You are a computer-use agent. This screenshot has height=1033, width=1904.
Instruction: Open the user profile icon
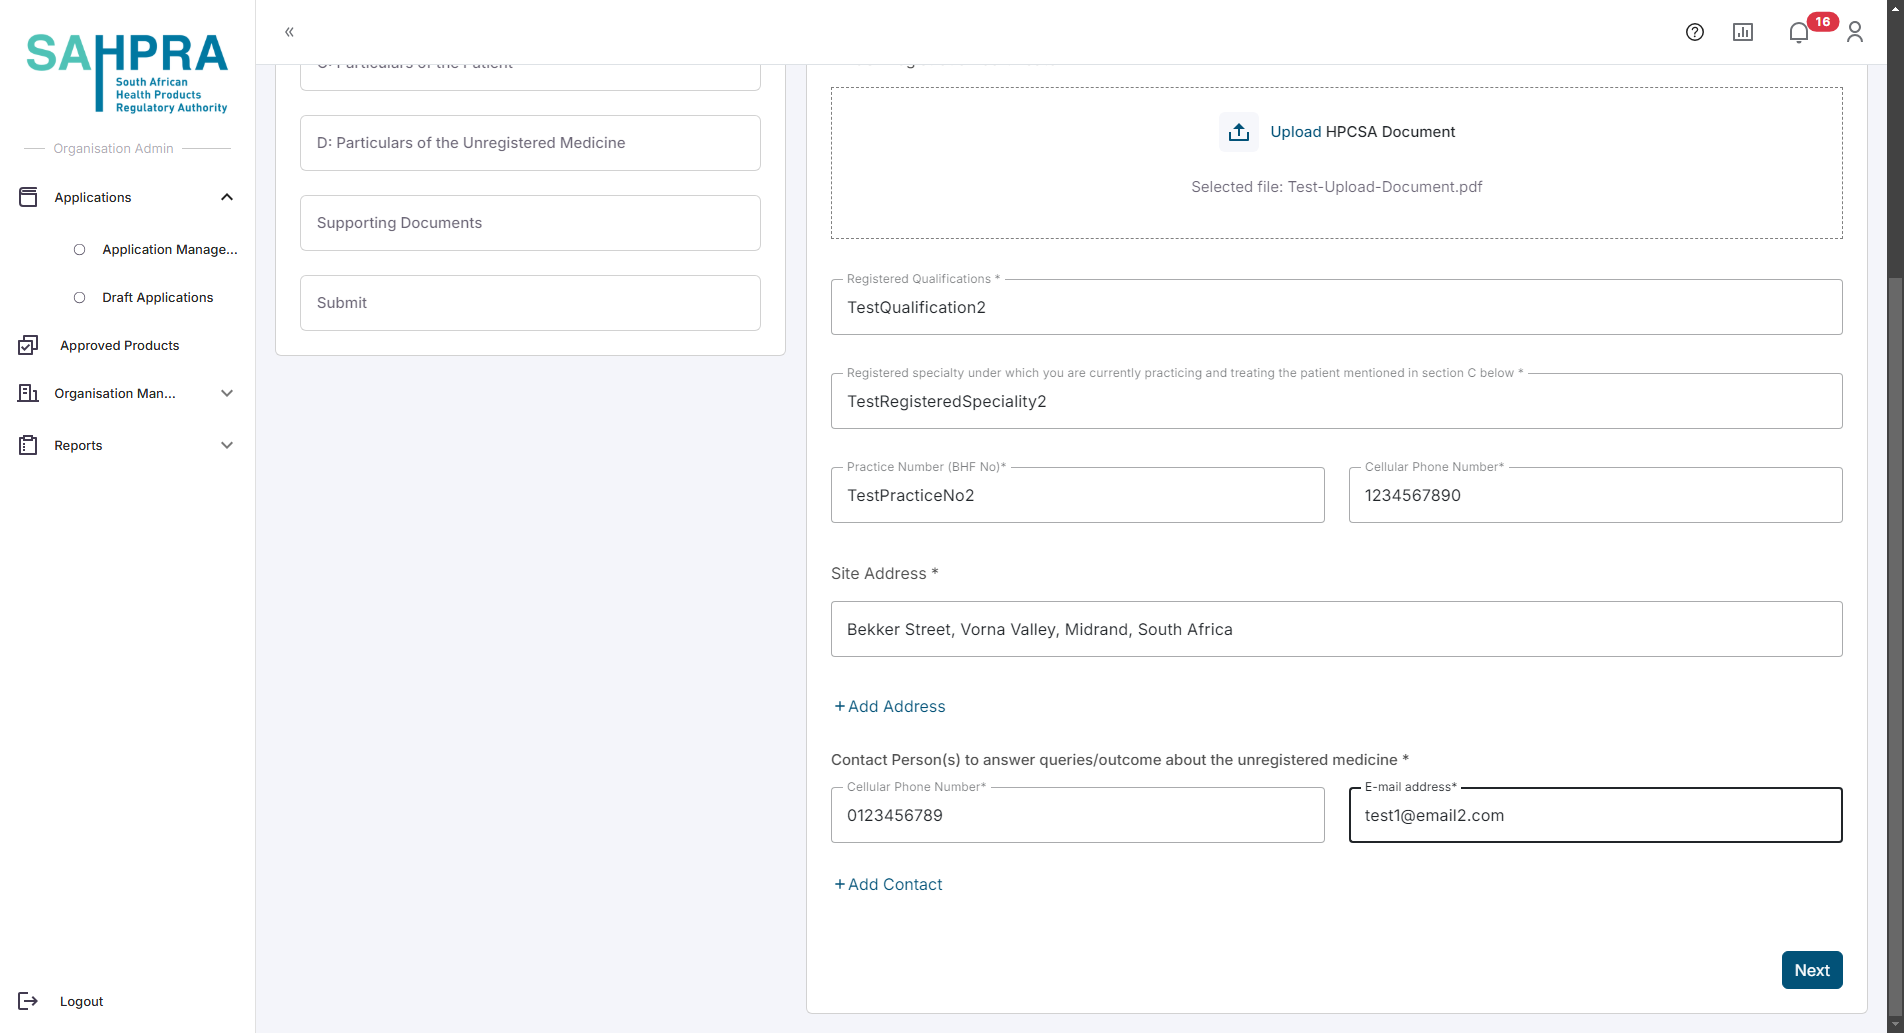point(1854,32)
